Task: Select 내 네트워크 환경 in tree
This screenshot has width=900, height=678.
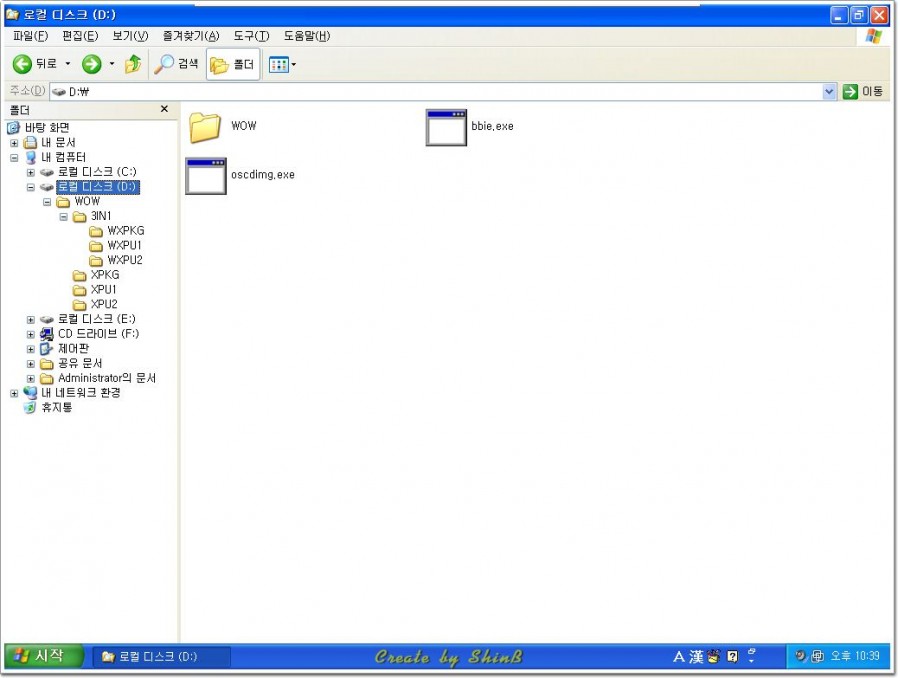Action: click(80, 393)
